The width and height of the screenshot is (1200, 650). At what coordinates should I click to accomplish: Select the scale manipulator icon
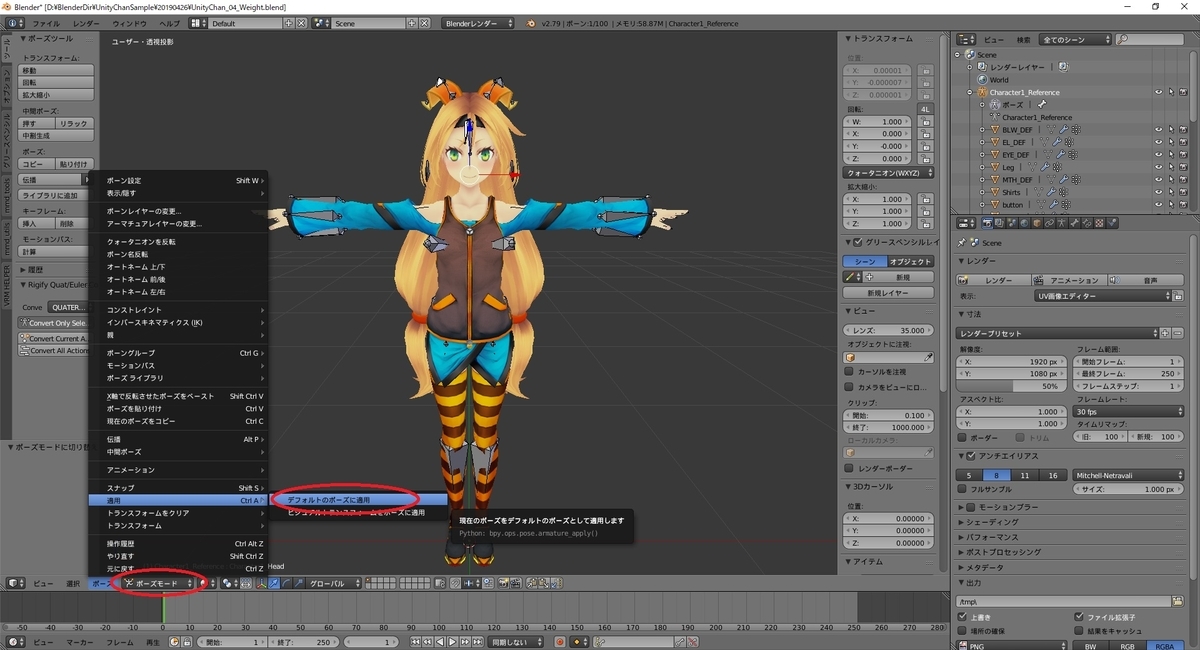(x=298, y=582)
